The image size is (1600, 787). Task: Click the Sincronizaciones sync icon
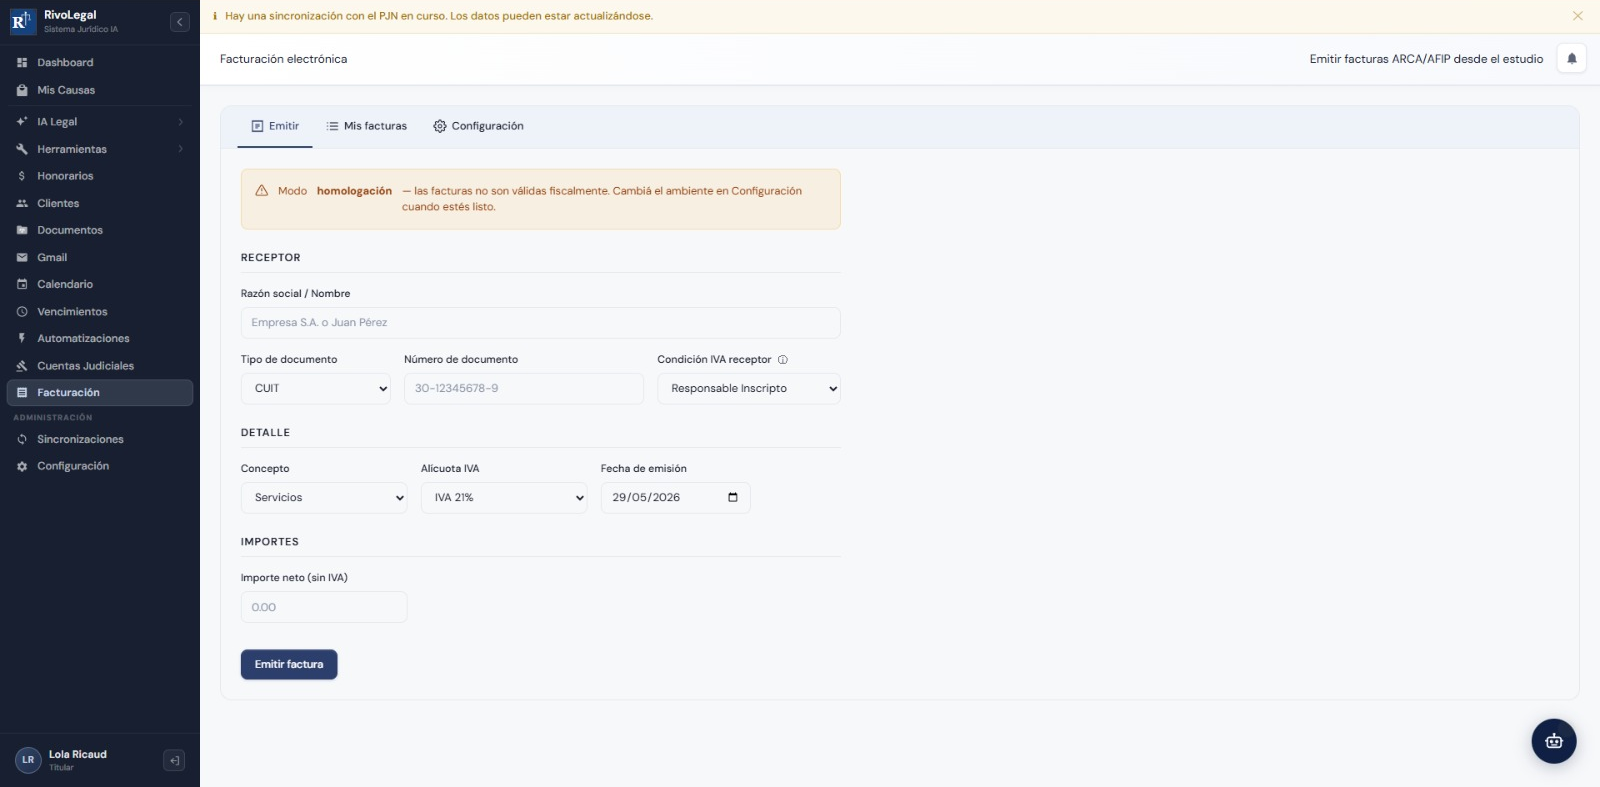click(x=22, y=439)
